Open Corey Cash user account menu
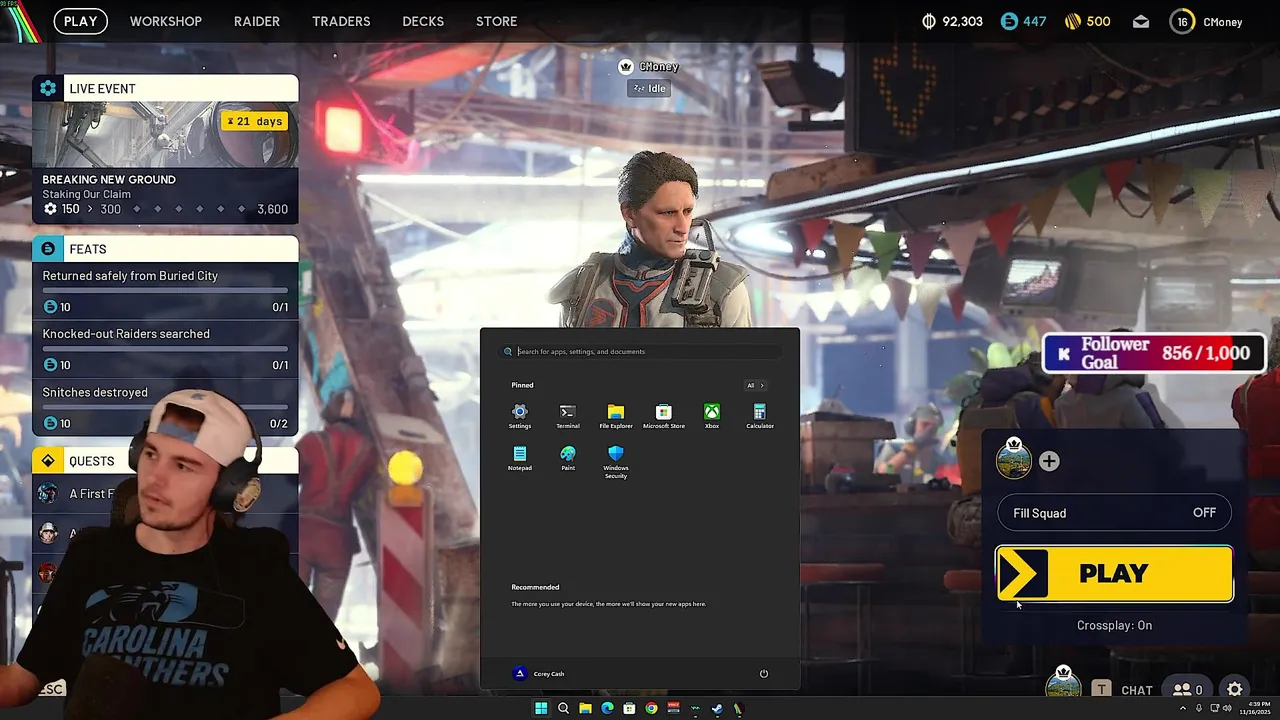 click(539, 673)
